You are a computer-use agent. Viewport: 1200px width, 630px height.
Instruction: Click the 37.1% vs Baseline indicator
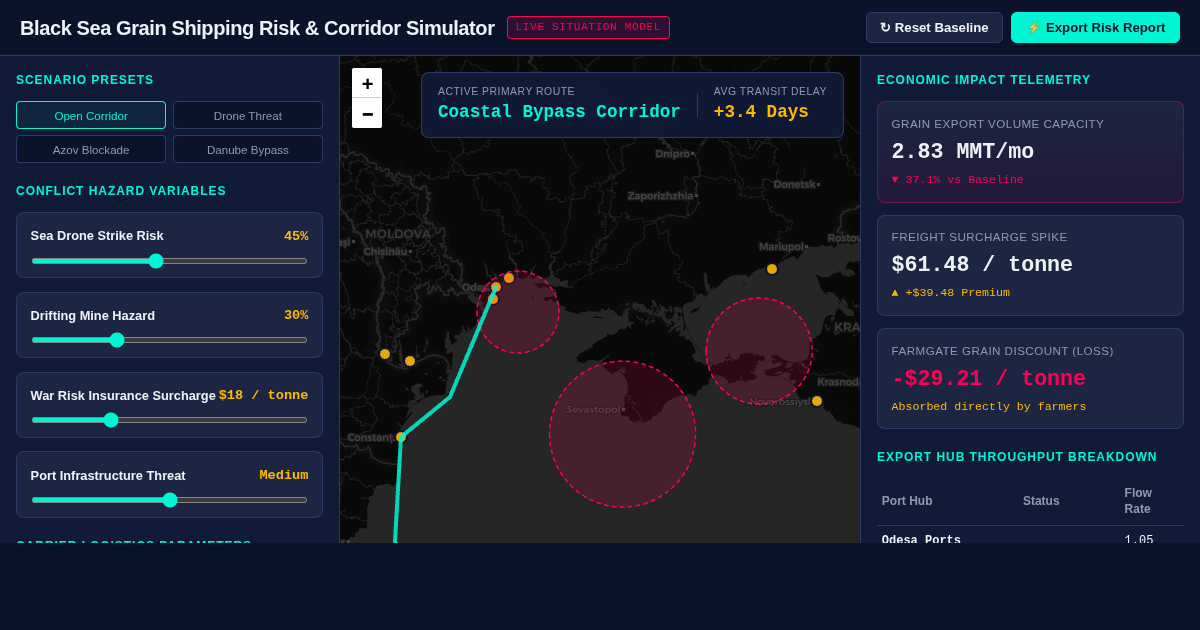click(958, 180)
